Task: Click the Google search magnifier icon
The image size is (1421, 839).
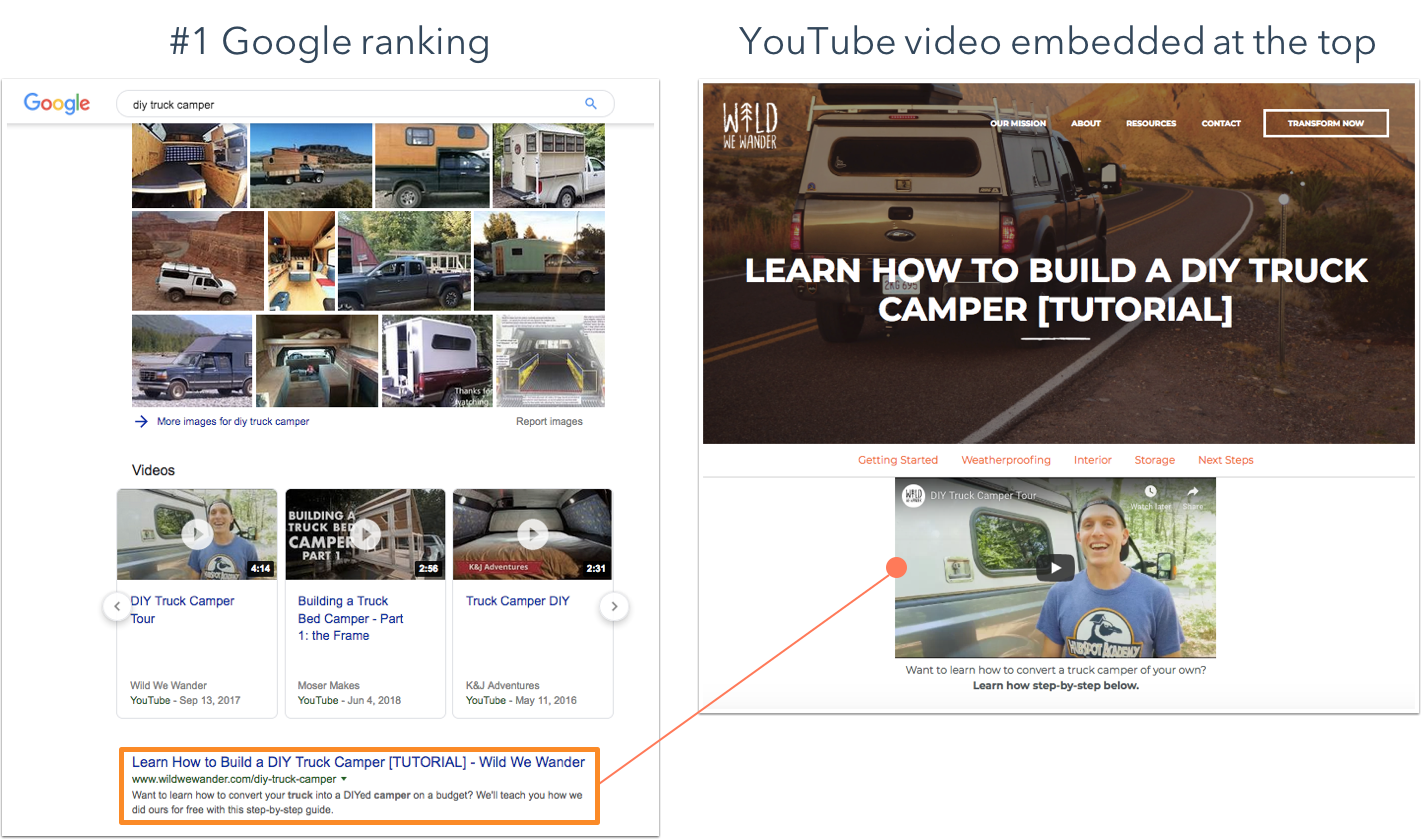Action: click(590, 104)
